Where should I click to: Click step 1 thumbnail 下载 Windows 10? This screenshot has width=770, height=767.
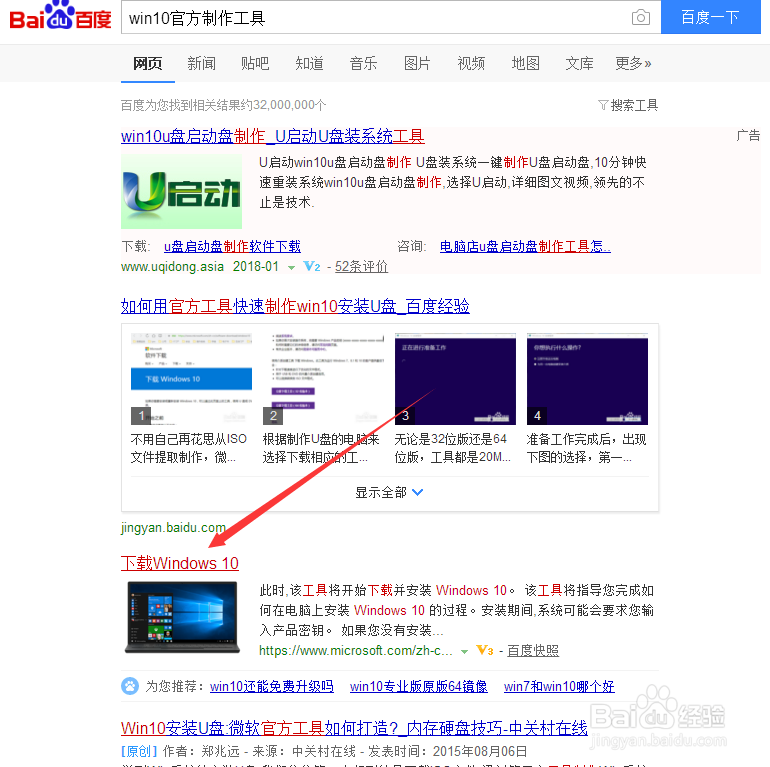[x=192, y=379]
